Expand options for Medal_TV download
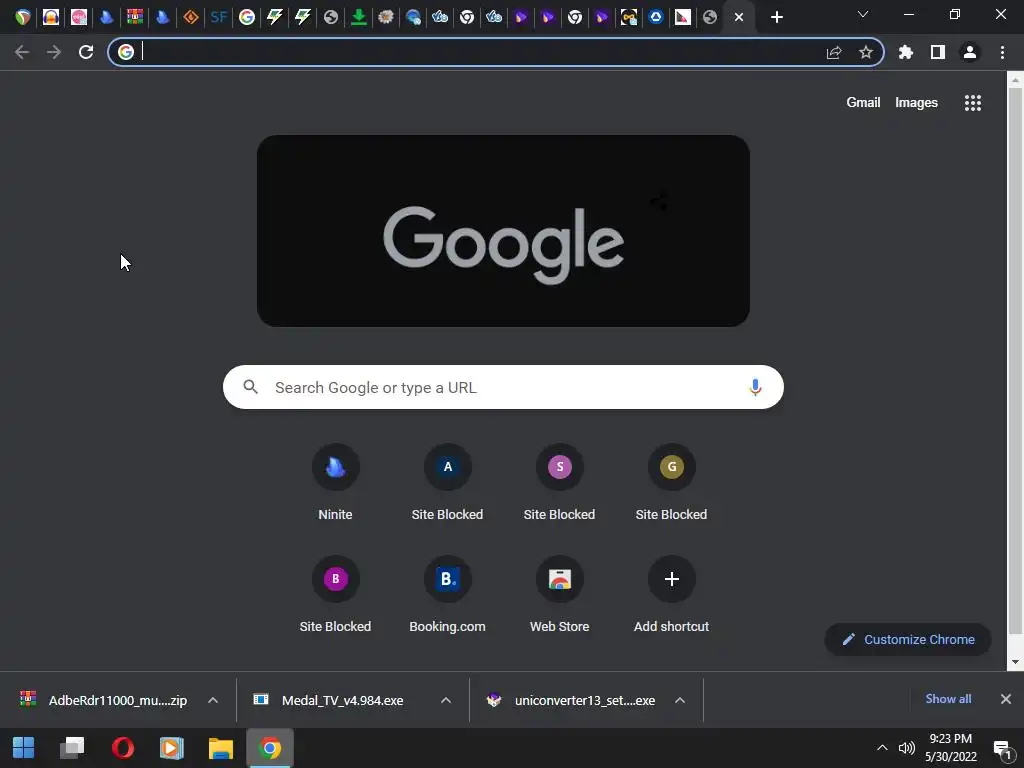Viewport: 1024px width, 768px height. 446,700
